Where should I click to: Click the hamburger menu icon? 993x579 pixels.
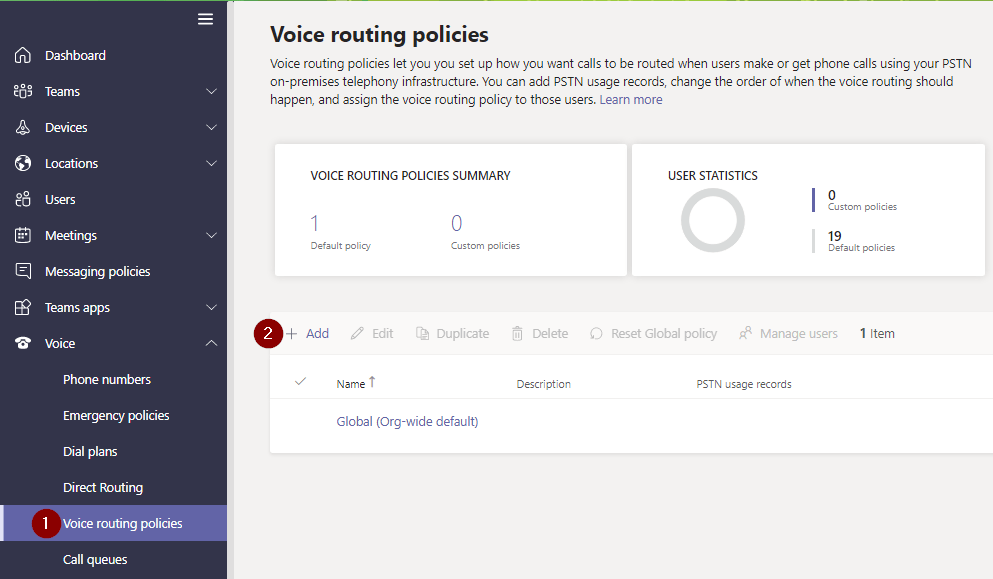tap(205, 19)
